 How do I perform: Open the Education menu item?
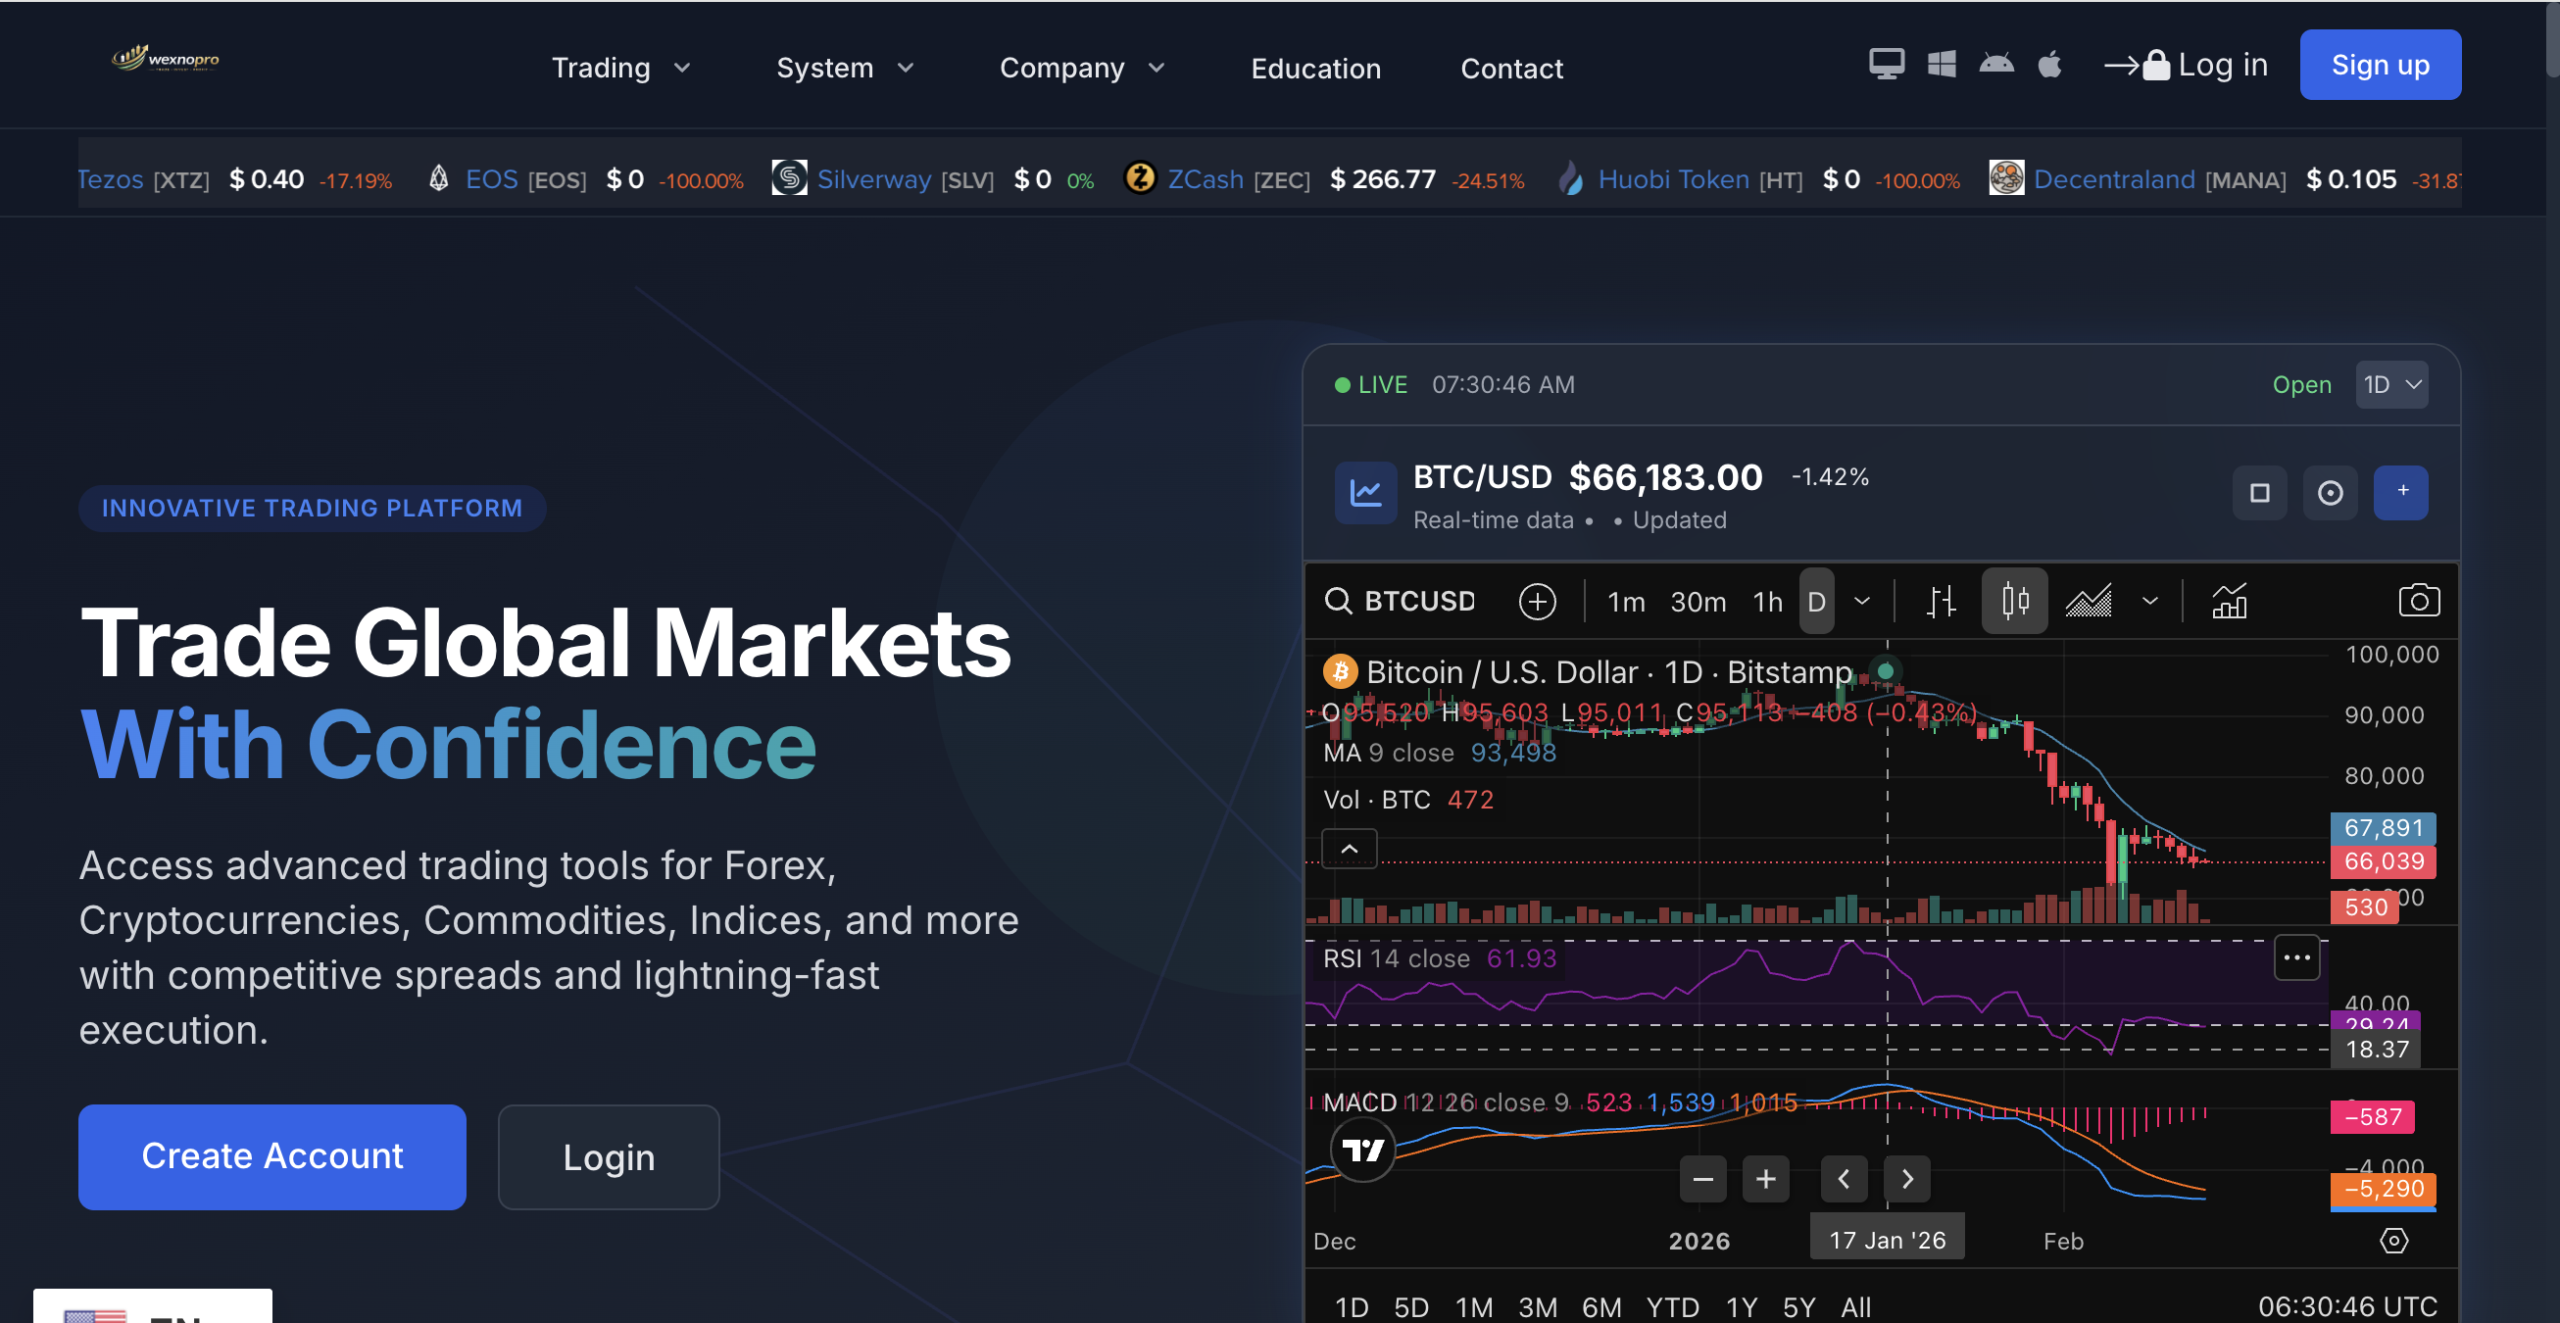tap(1315, 68)
